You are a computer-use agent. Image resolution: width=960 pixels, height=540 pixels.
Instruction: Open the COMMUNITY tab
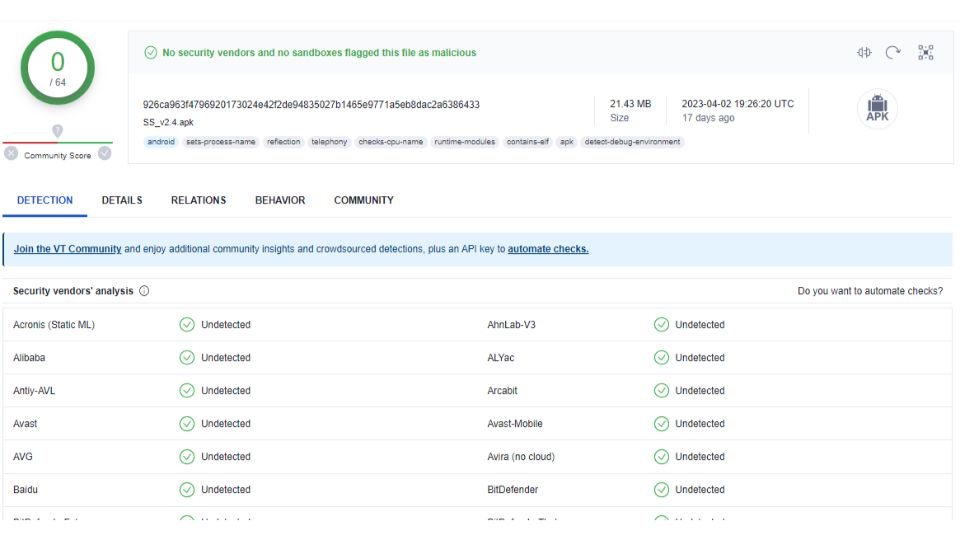coord(364,200)
